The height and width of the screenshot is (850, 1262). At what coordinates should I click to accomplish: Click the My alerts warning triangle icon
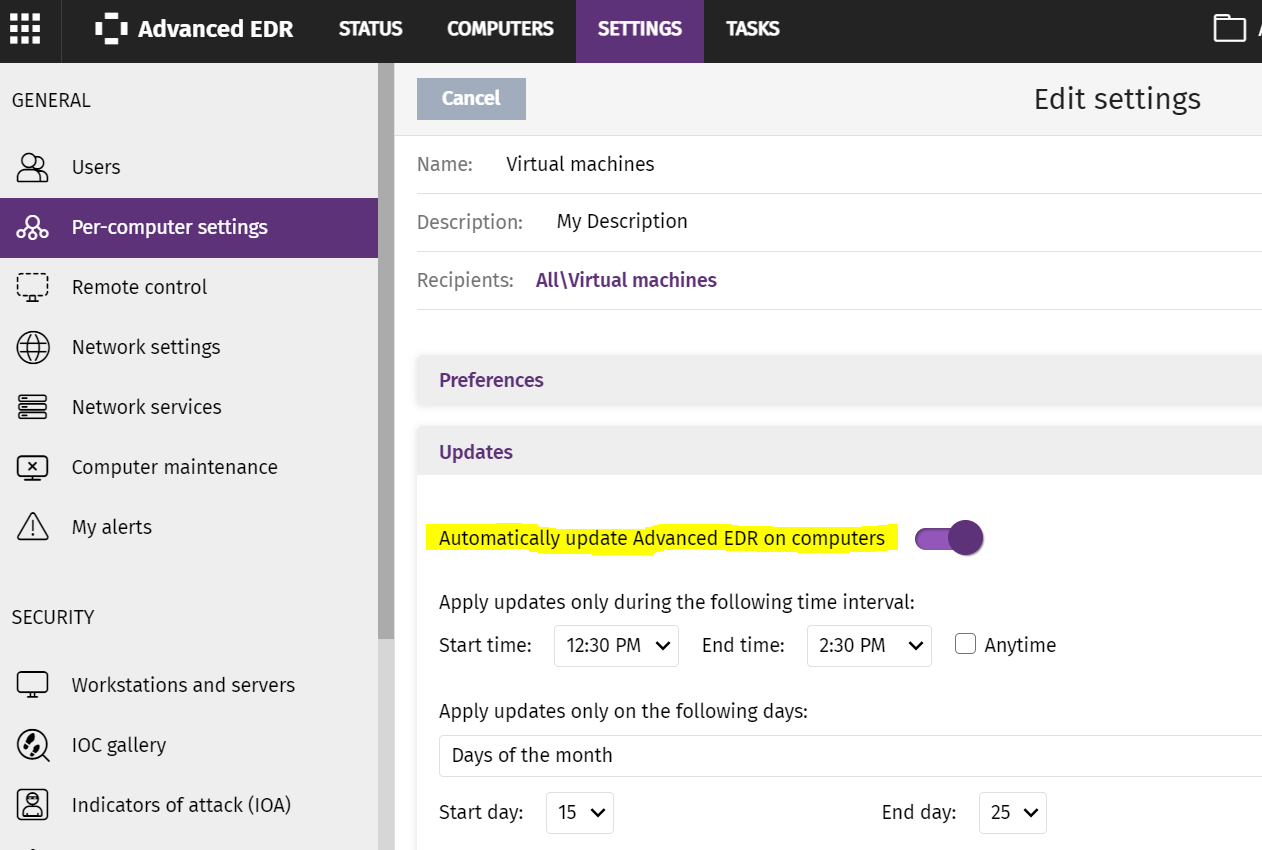(33, 526)
